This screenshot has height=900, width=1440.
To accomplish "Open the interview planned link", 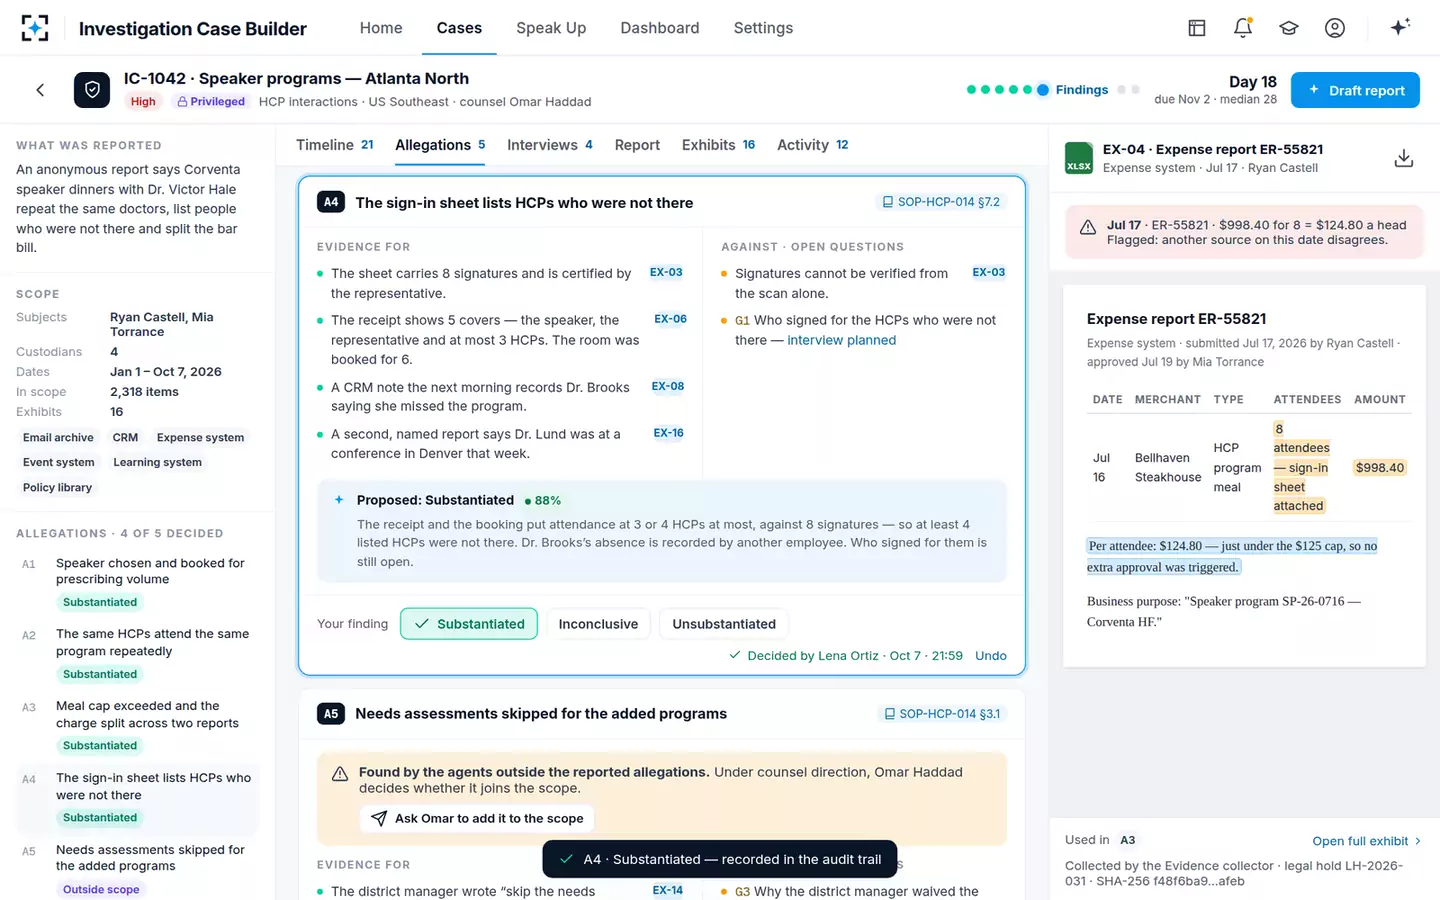I will tap(842, 340).
